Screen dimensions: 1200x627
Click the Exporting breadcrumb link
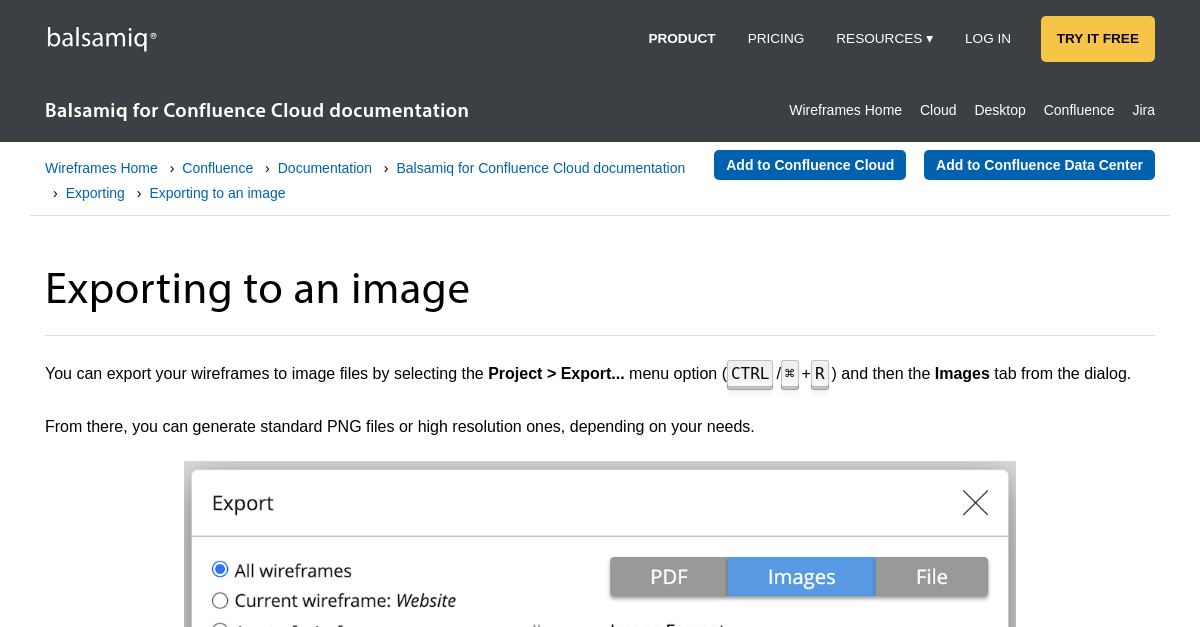95,193
